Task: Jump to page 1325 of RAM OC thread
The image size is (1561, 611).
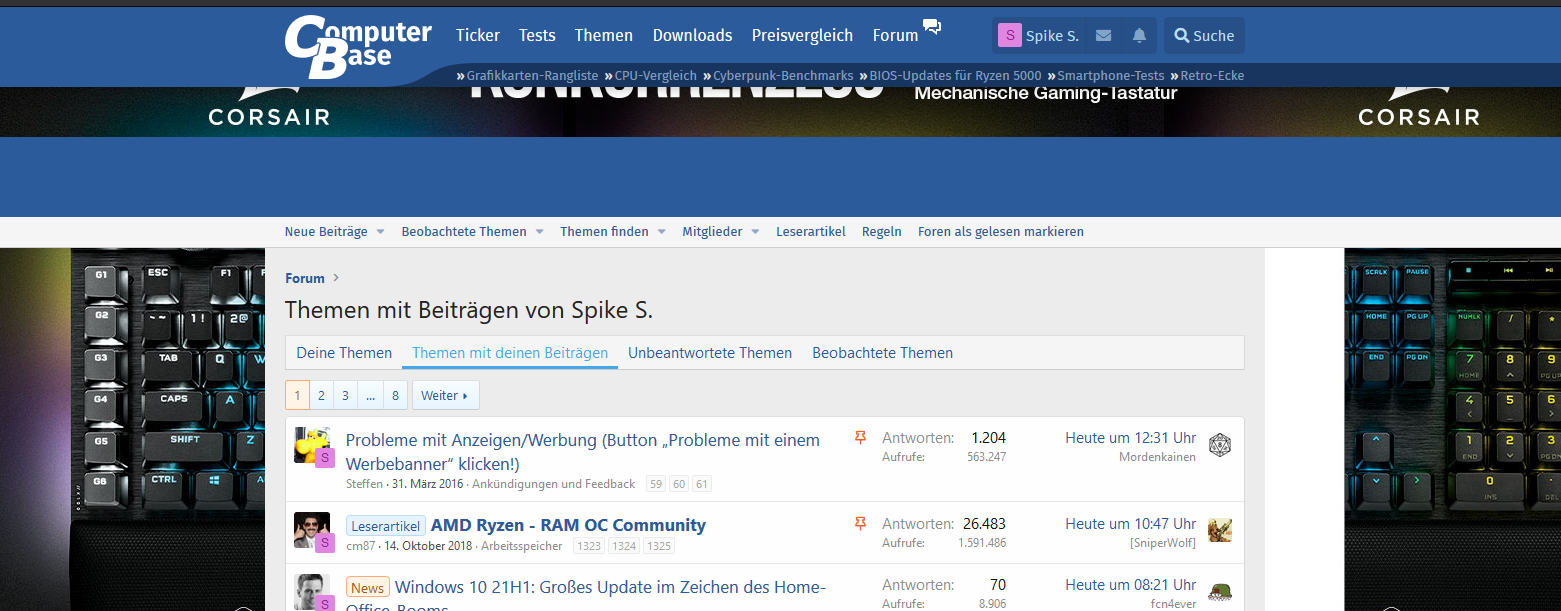Action: pos(659,546)
